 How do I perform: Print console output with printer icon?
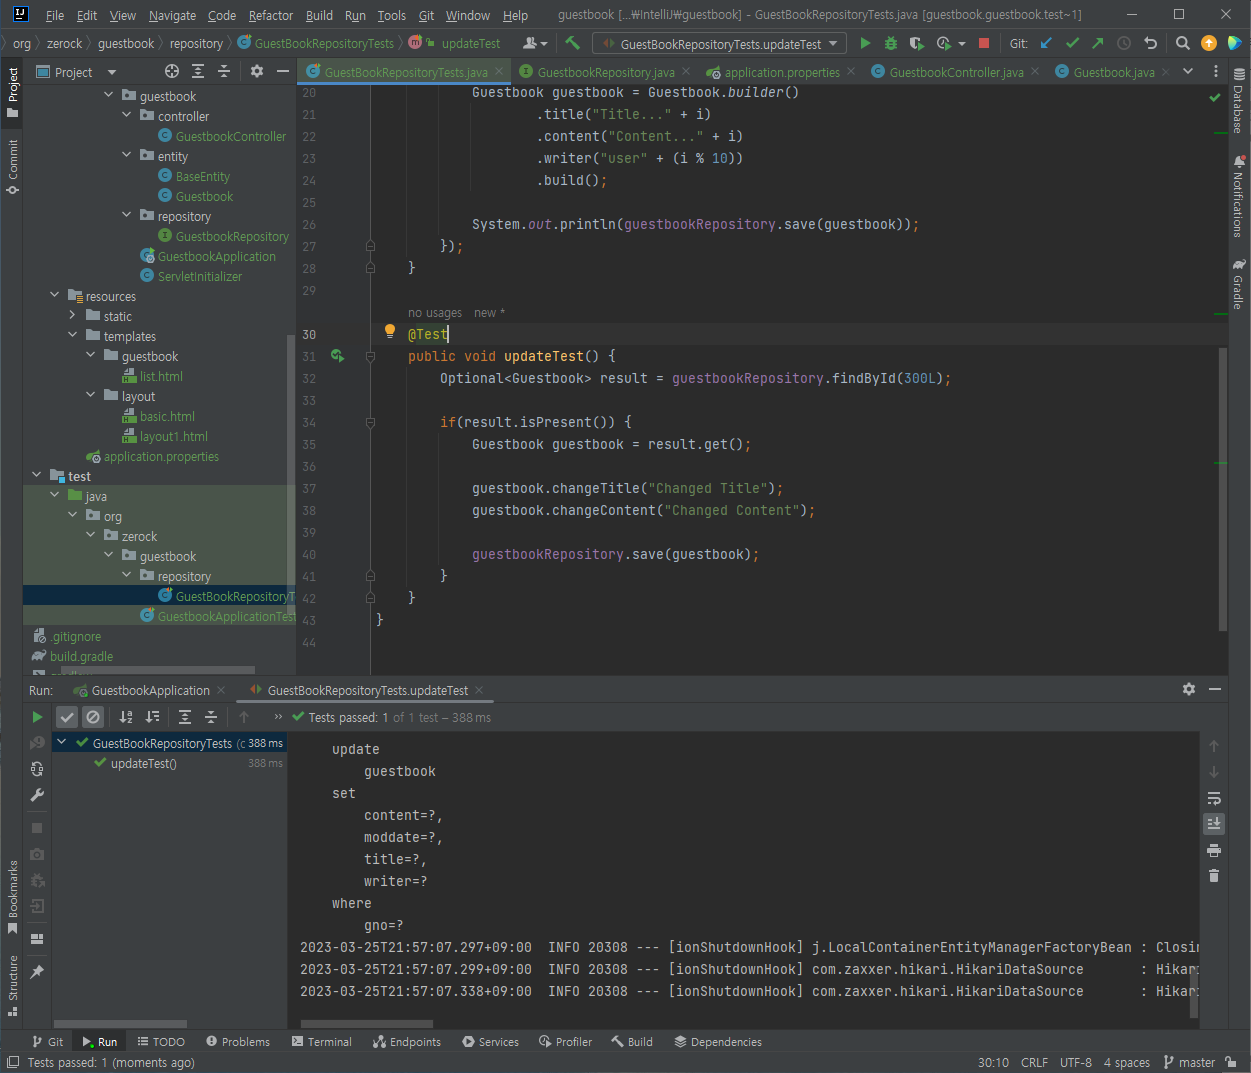[1214, 850]
